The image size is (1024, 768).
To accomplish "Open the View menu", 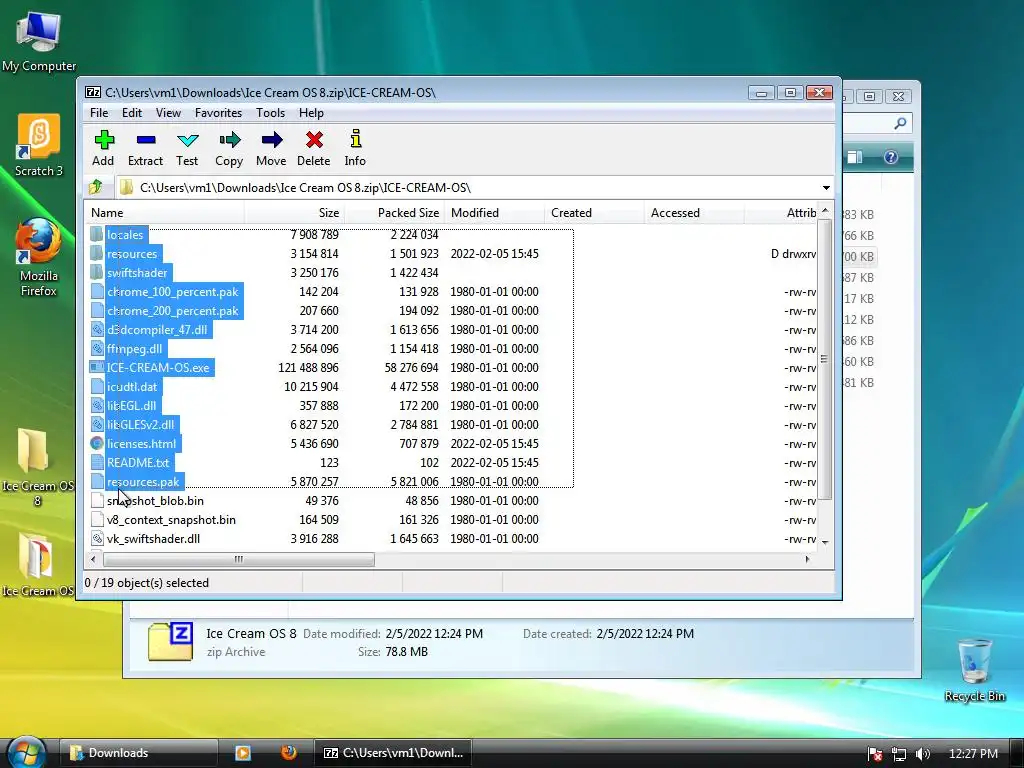I will click(168, 113).
